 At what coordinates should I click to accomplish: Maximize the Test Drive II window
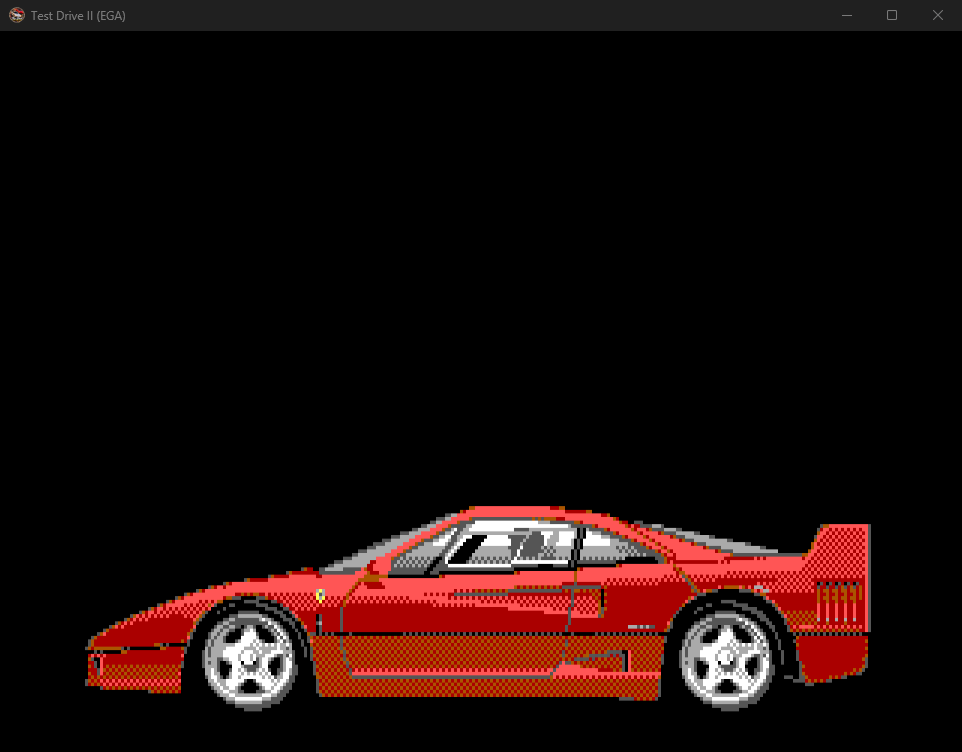coord(892,15)
